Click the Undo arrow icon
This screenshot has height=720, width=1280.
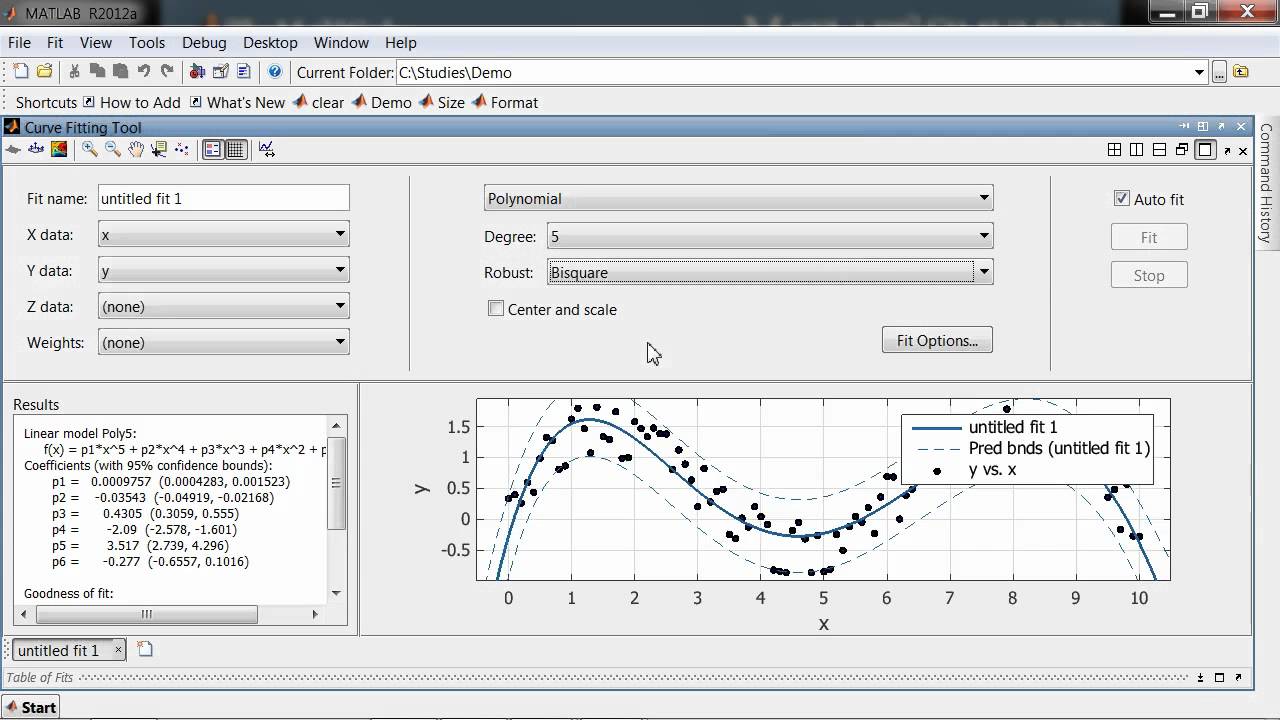click(144, 72)
